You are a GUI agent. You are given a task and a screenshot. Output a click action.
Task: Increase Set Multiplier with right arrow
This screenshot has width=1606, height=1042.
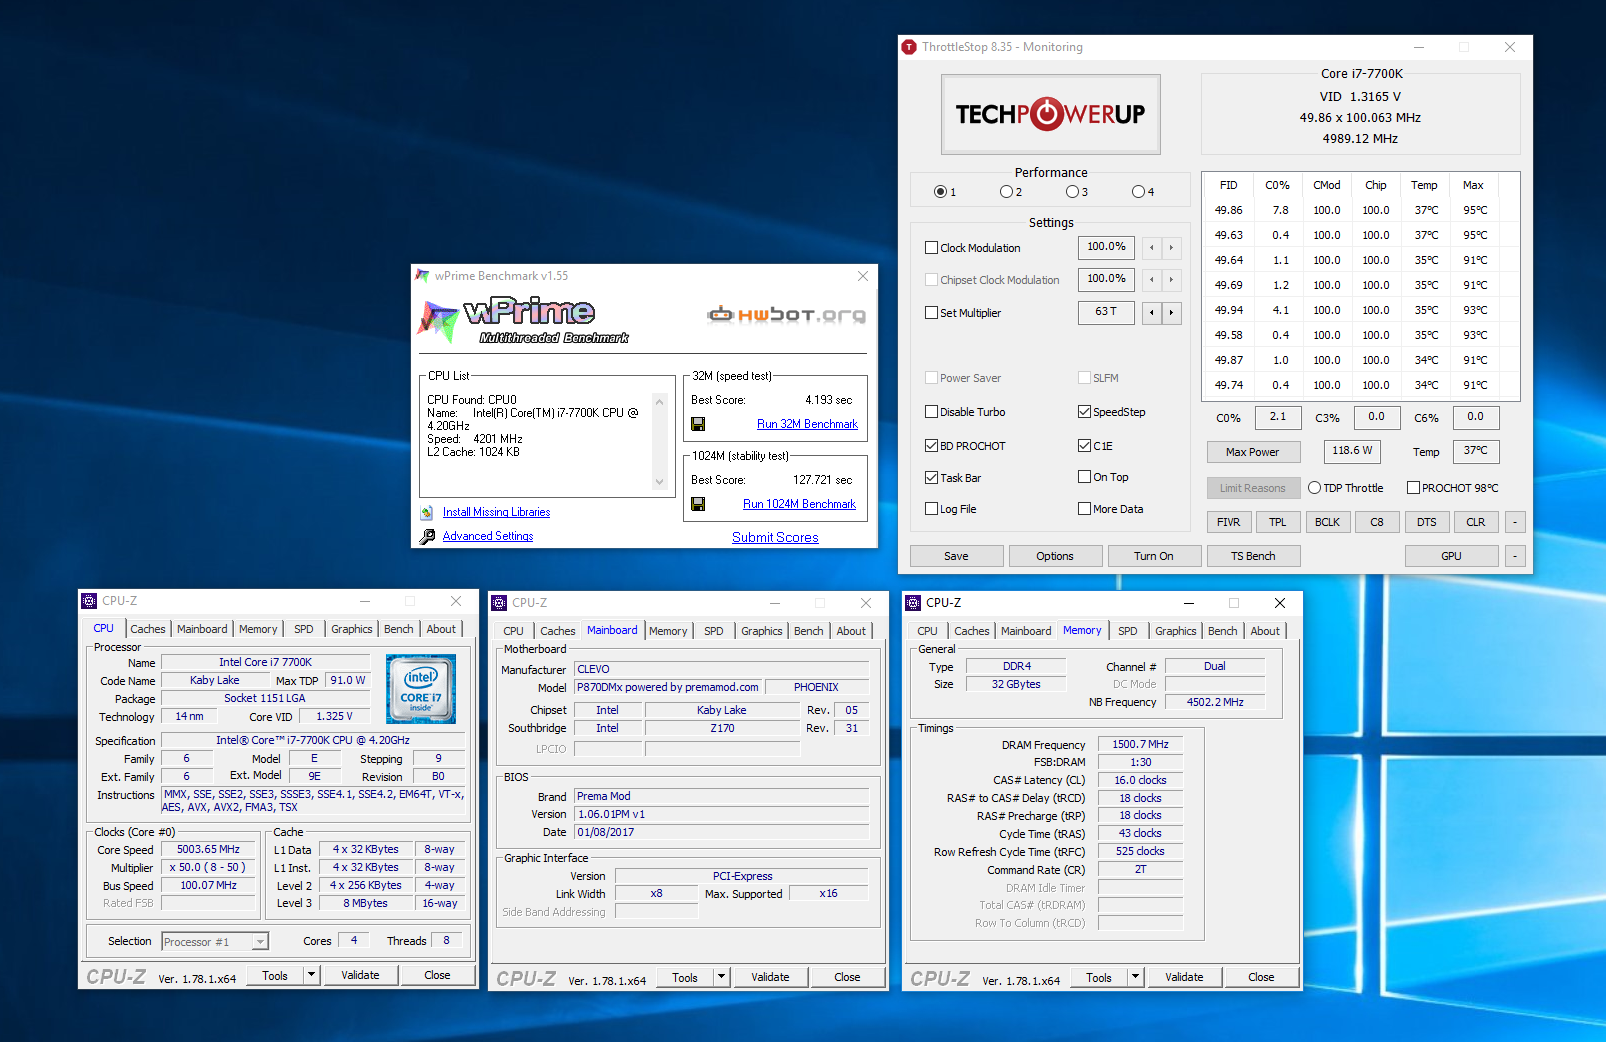[x=1171, y=313]
